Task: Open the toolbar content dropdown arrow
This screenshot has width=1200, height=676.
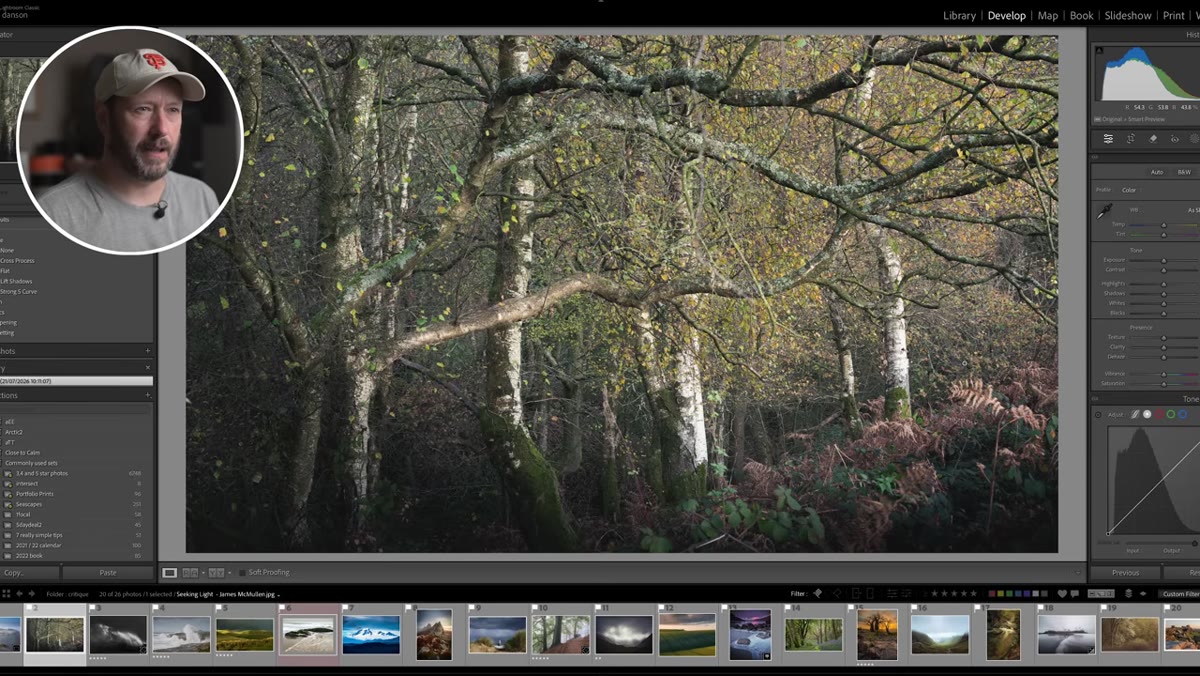Action: click(x=1077, y=573)
